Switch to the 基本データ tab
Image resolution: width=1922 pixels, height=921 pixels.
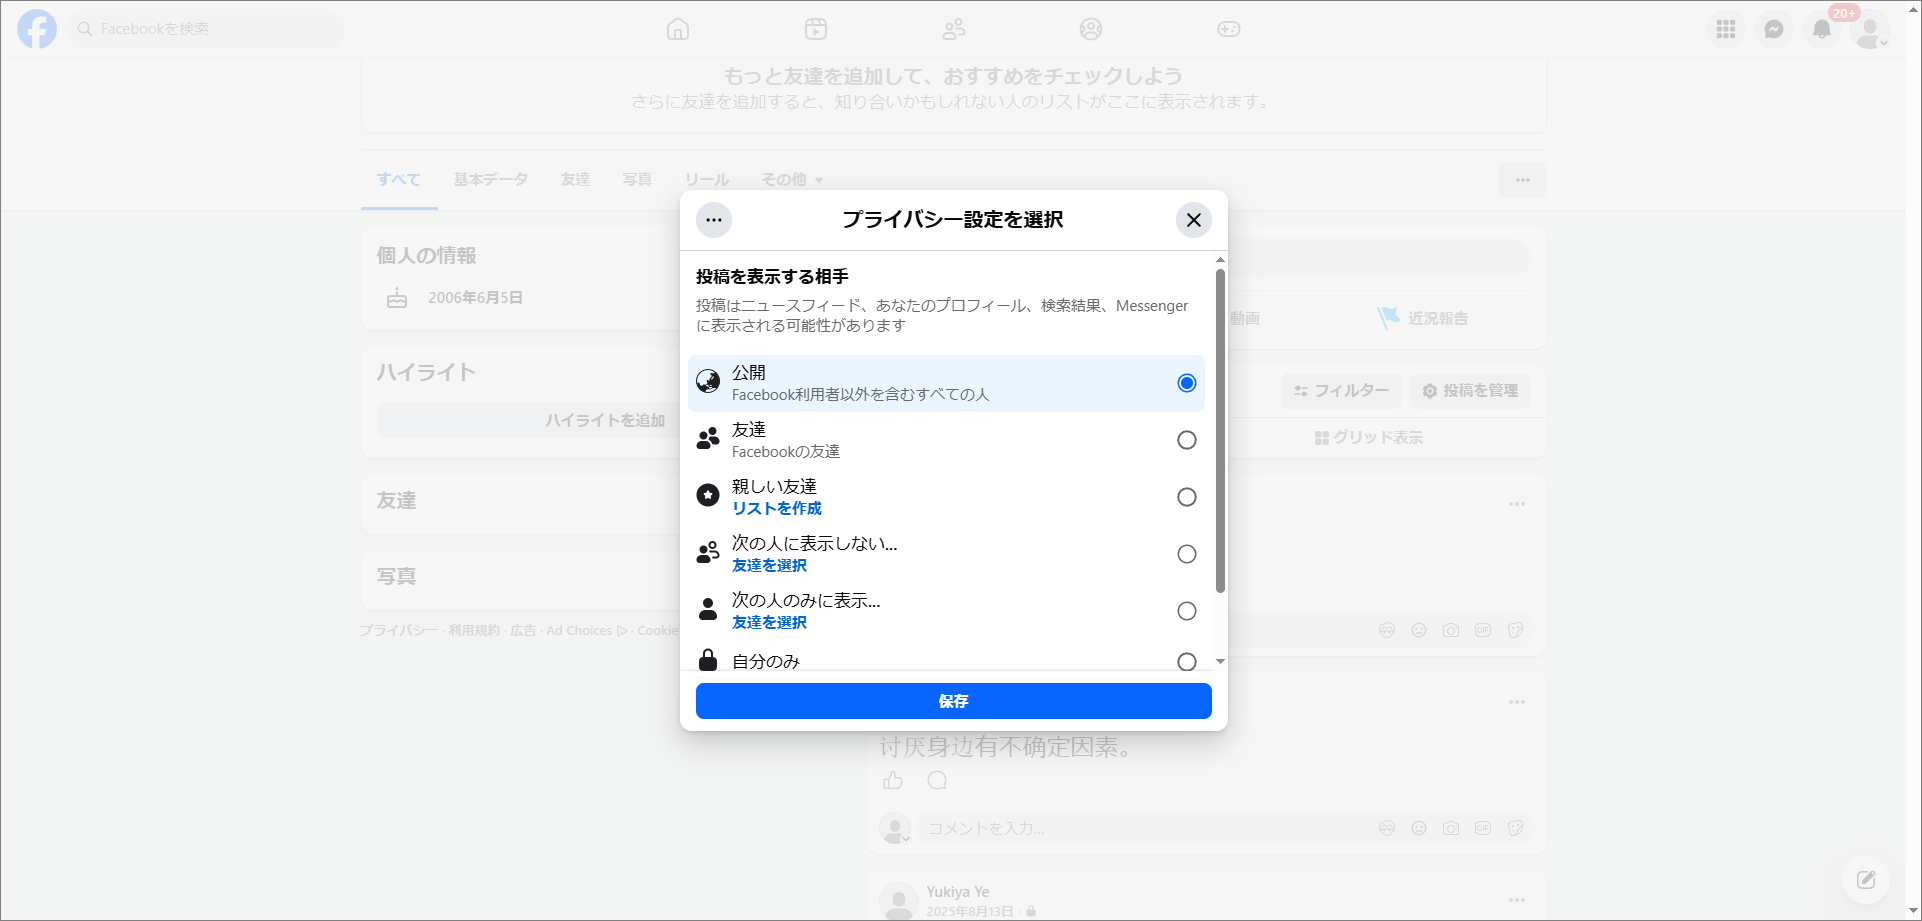click(491, 180)
